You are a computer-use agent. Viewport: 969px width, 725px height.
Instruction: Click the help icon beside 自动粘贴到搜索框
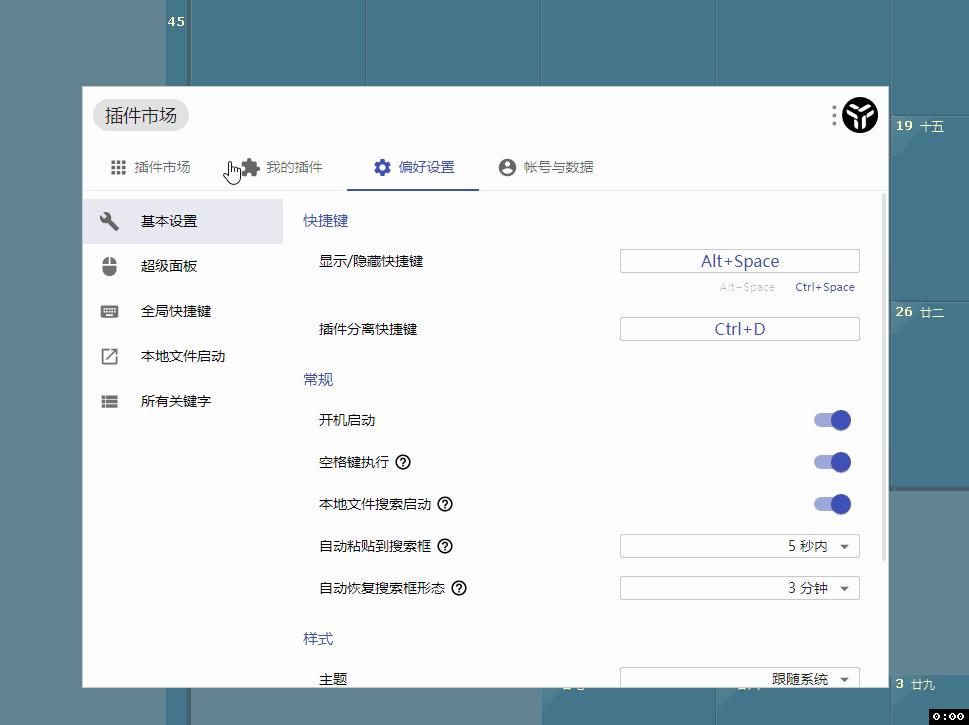pos(443,546)
